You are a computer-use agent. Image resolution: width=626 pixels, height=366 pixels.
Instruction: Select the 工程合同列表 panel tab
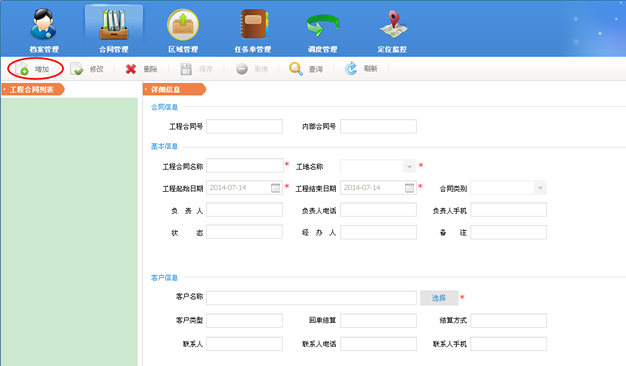[33, 89]
